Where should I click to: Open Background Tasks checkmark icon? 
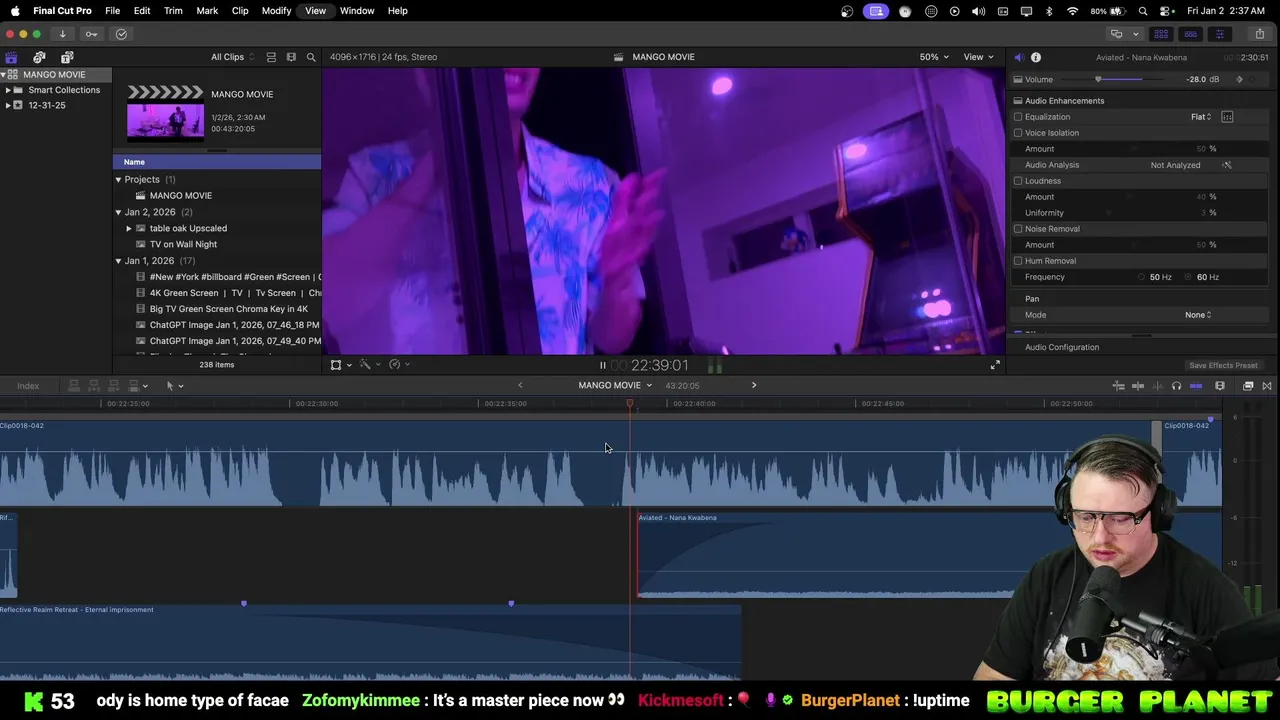click(x=121, y=34)
